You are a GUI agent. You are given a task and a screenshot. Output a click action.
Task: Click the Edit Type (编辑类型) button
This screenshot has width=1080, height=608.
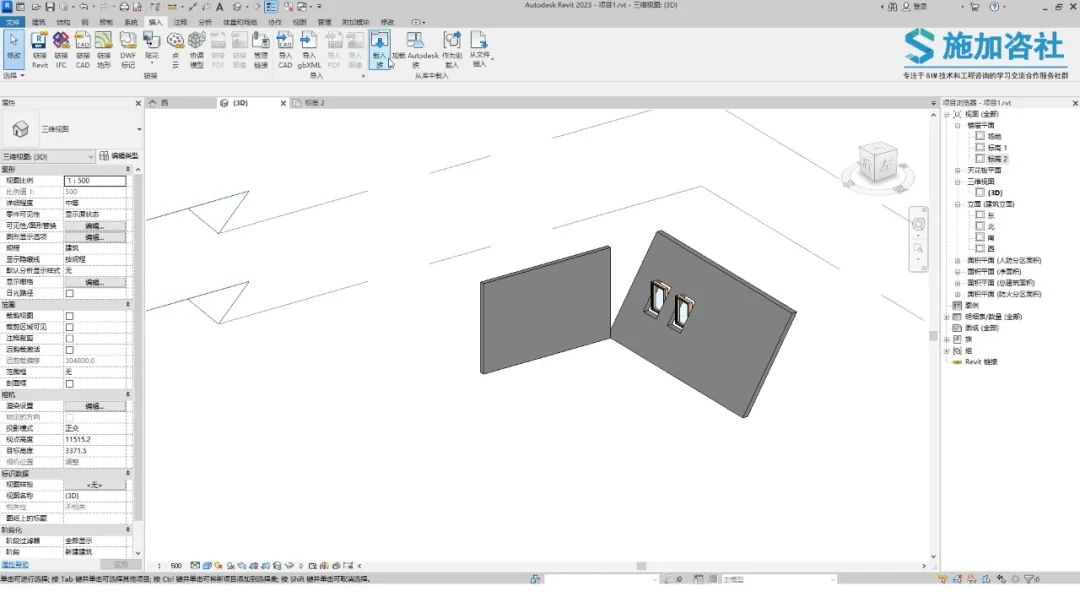[118, 156]
